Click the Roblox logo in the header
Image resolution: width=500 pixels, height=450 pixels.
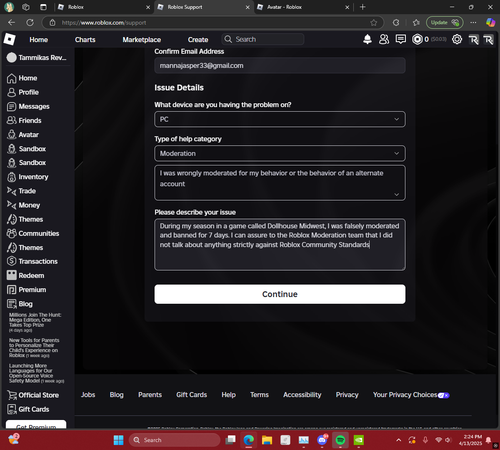point(9,39)
